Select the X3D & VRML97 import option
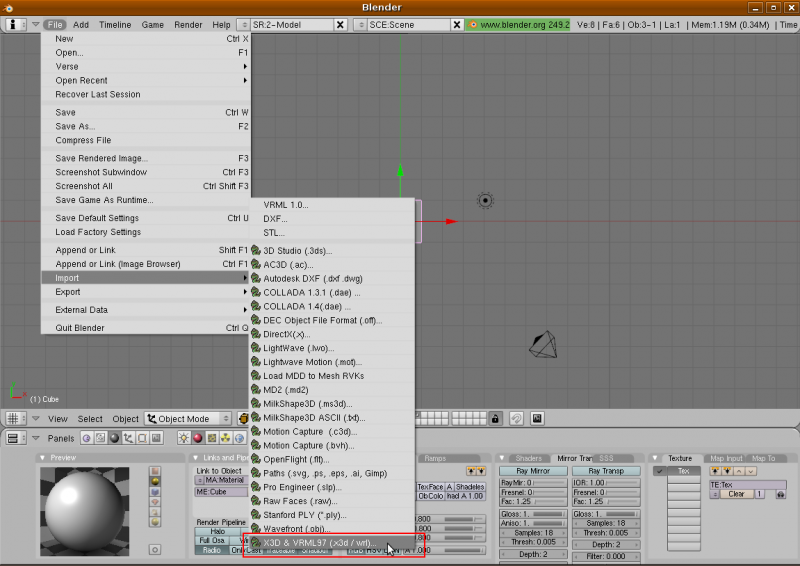 (x=318, y=543)
